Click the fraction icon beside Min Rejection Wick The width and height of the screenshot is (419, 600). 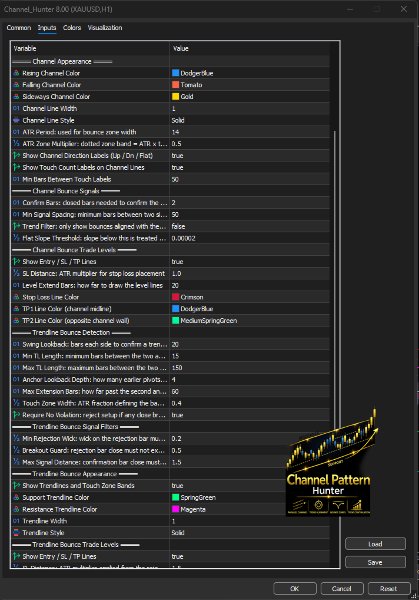click(16, 438)
